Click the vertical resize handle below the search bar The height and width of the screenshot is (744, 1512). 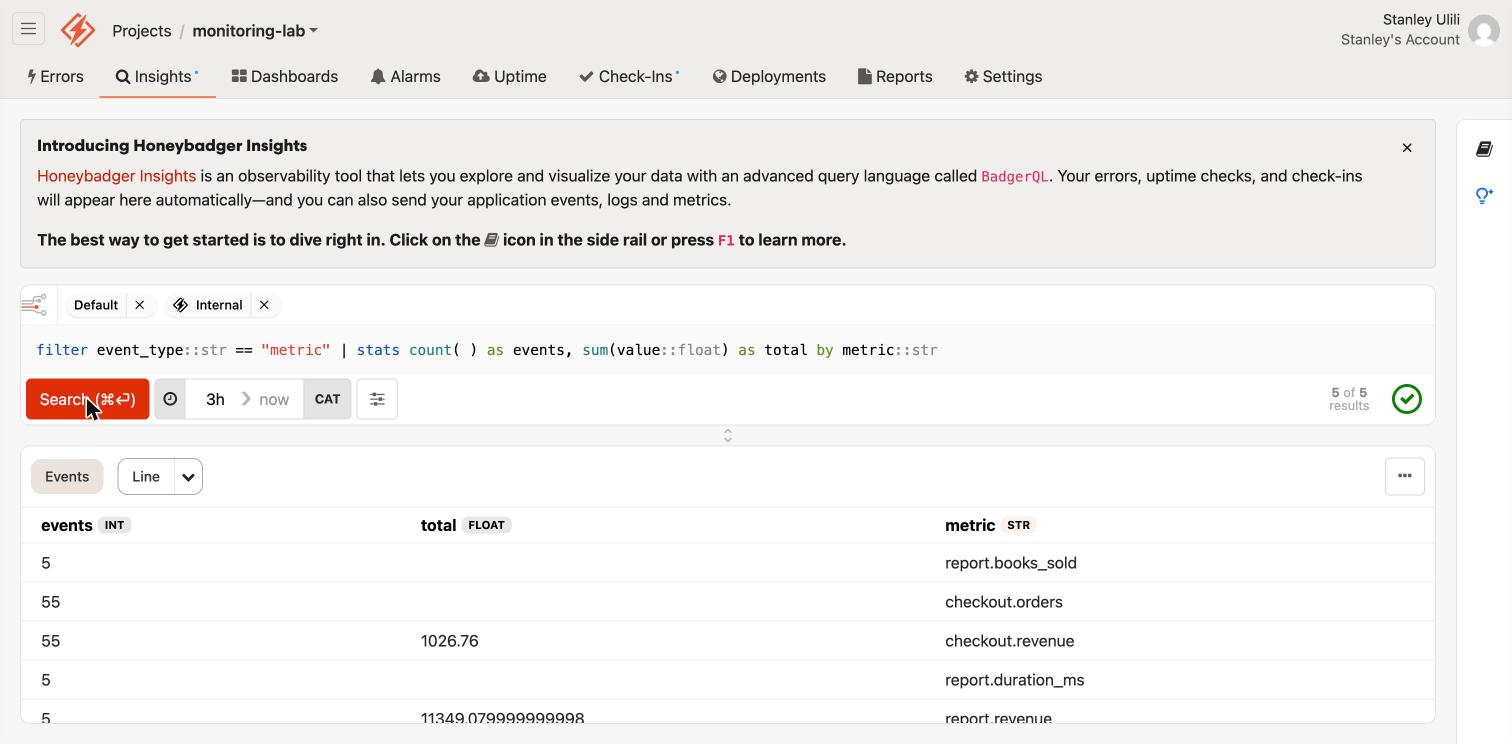(728, 436)
